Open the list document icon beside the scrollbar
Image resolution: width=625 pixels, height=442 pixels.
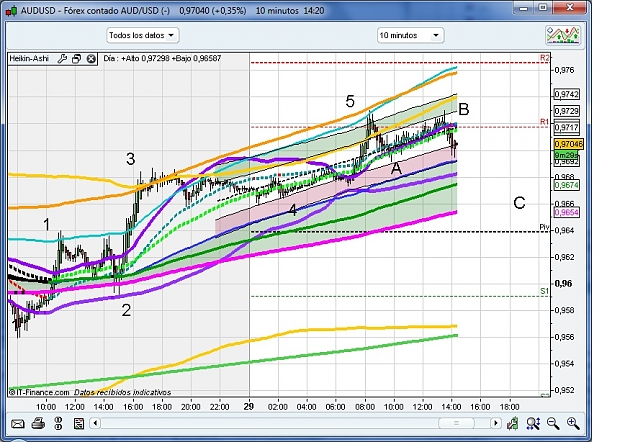tap(79, 423)
